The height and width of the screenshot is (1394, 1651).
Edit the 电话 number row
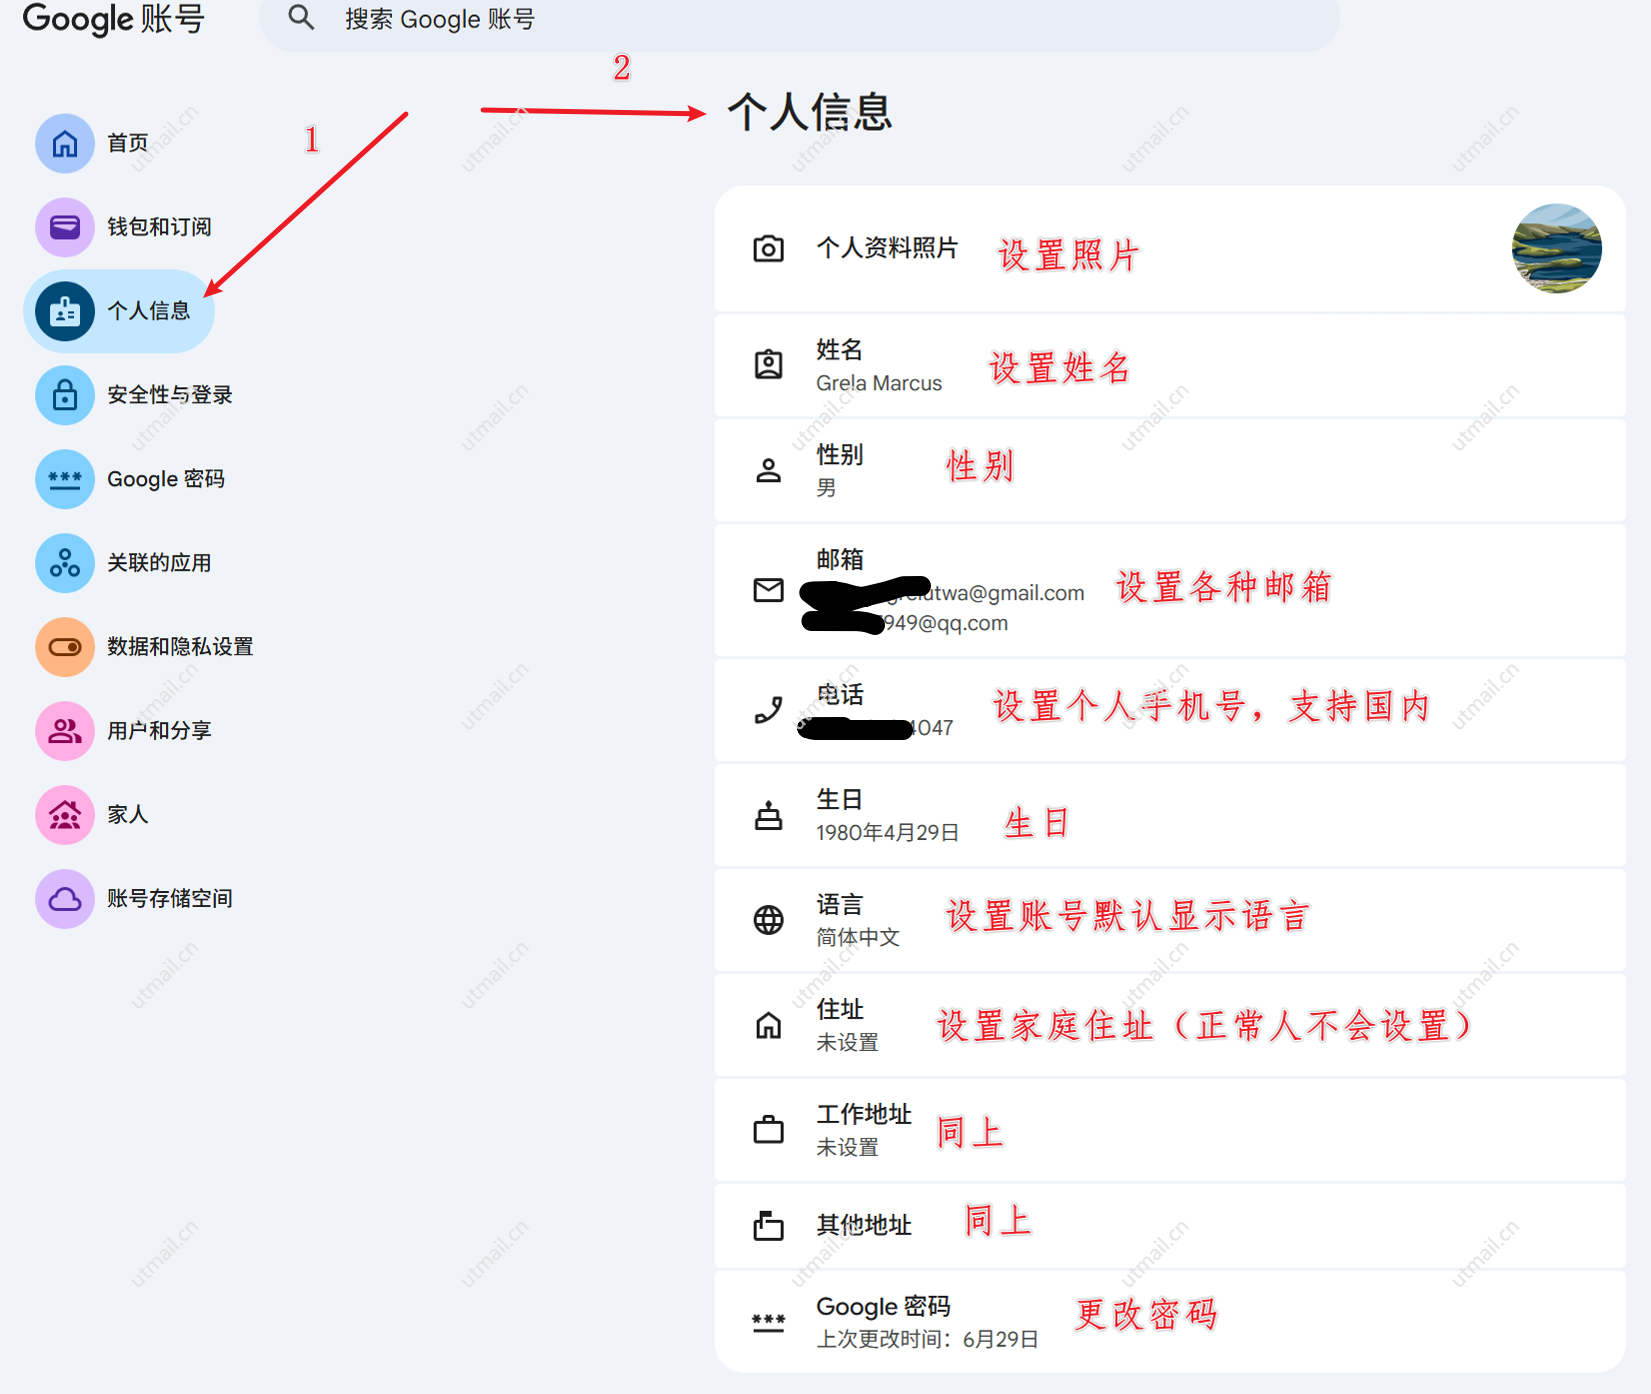(1170, 710)
